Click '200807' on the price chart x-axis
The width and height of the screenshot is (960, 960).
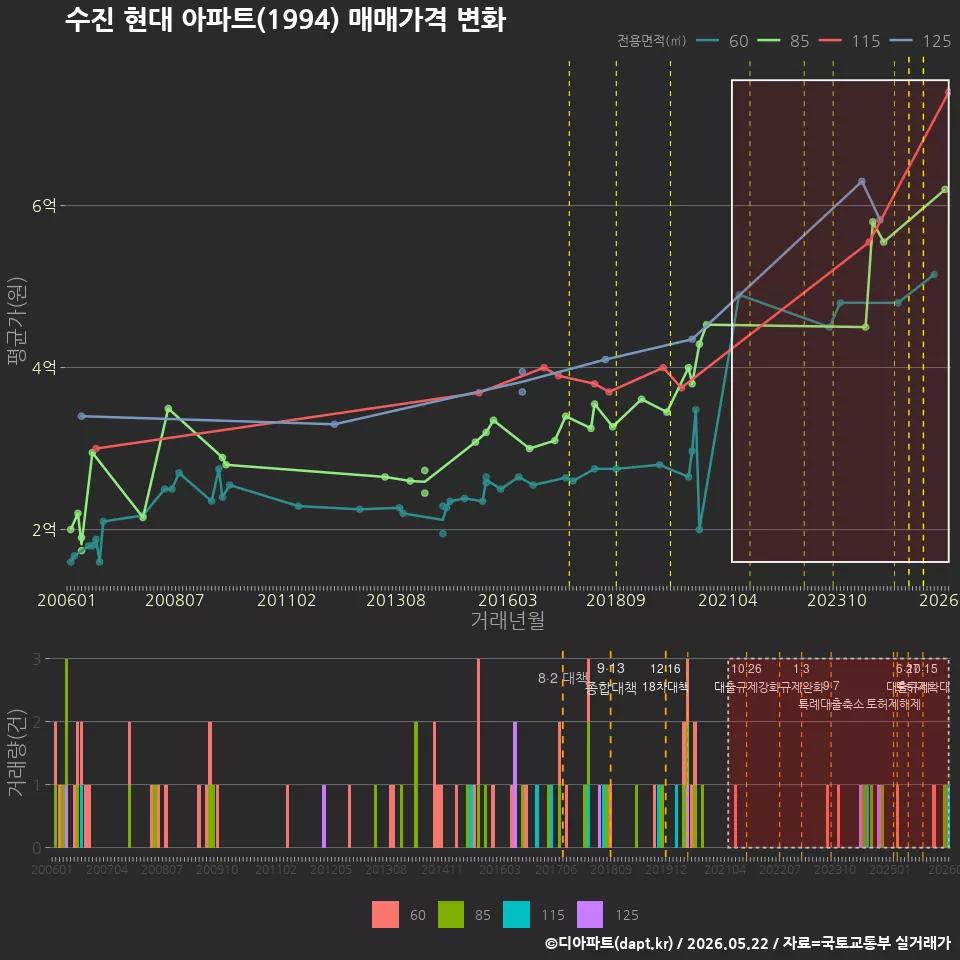(x=174, y=600)
